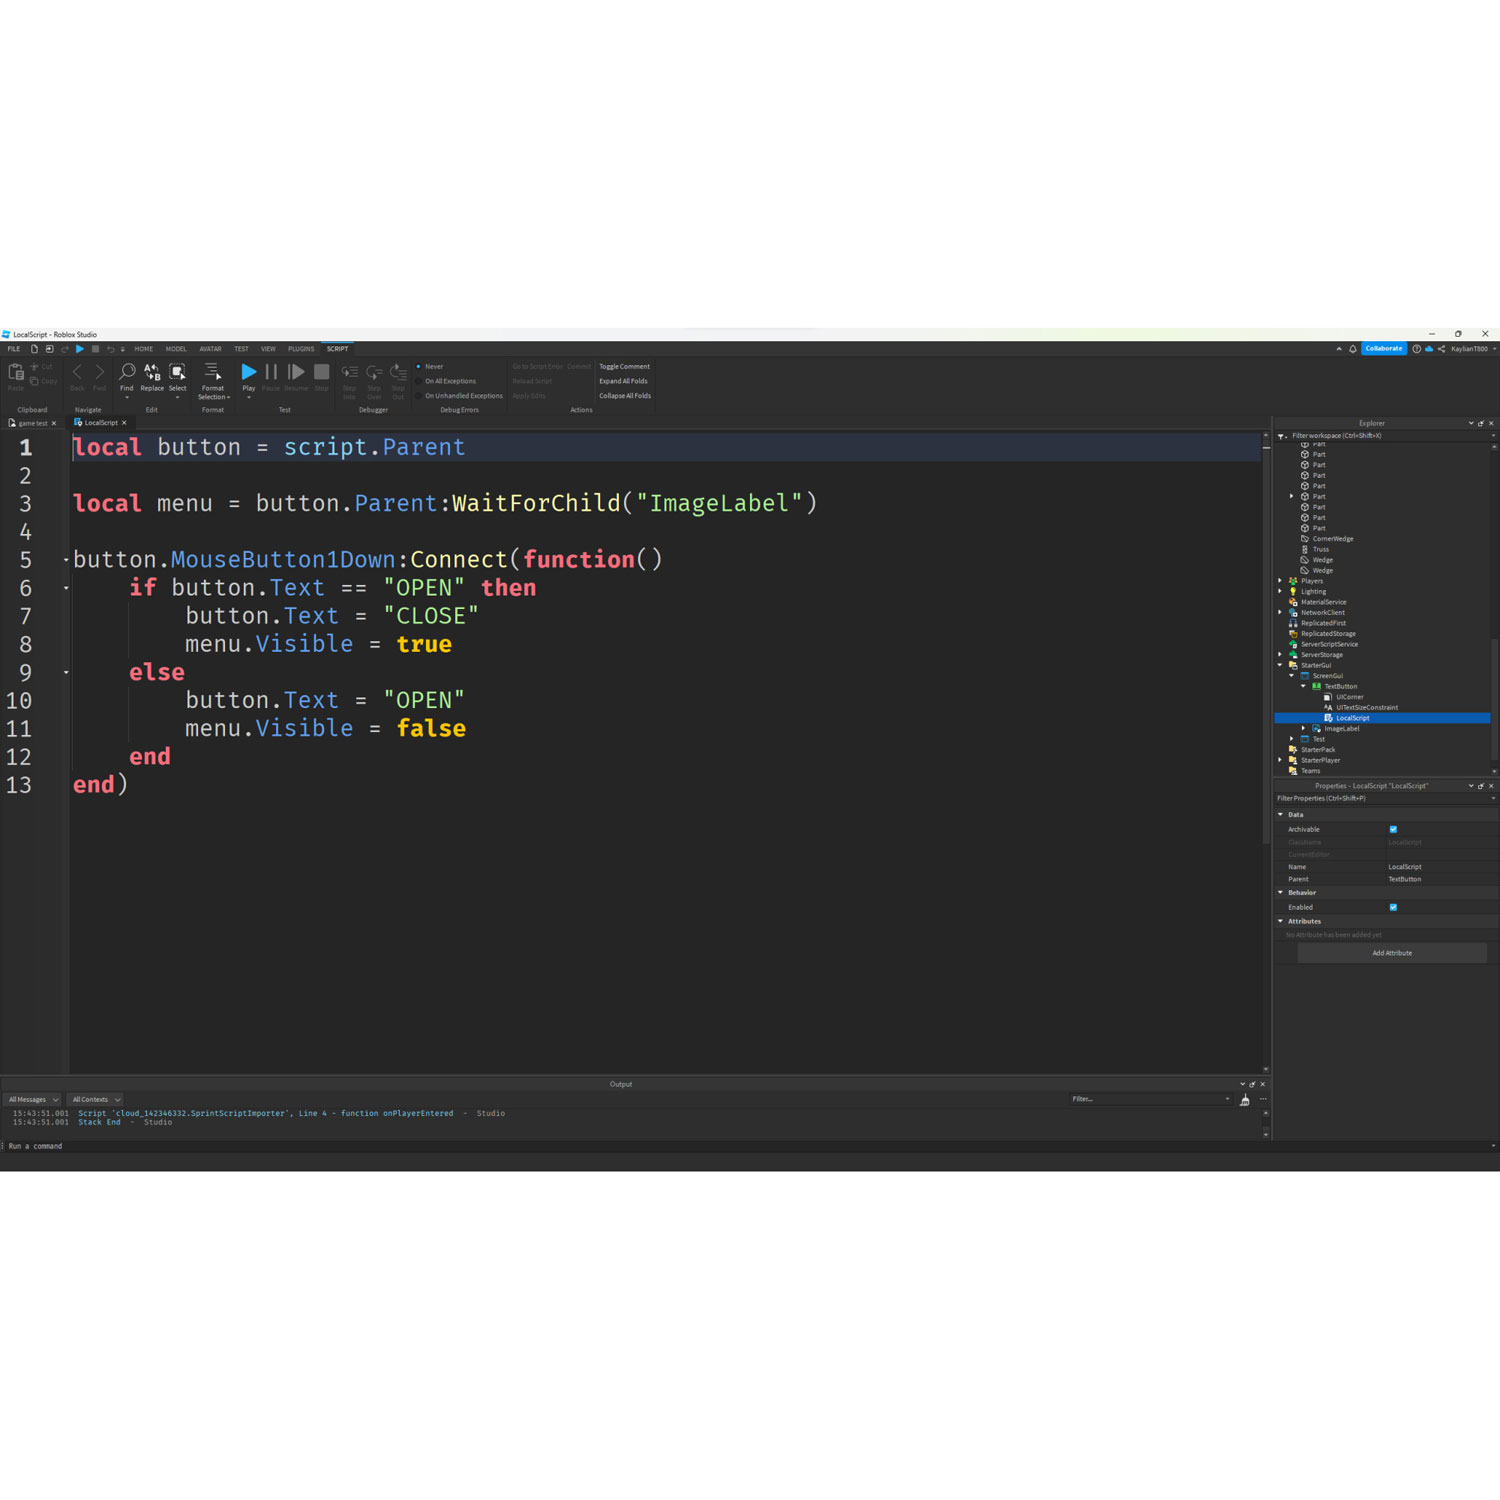Switch to the MODEL ribbon tab

(176, 348)
